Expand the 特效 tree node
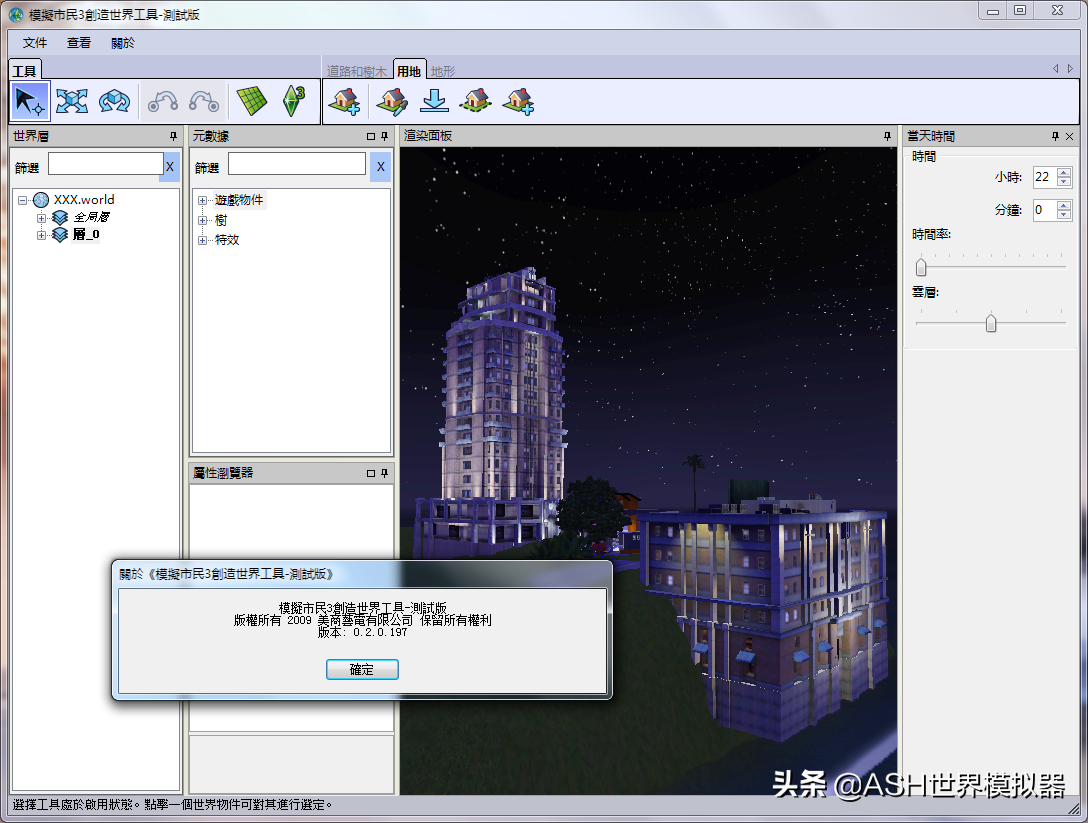Image resolution: width=1088 pixels, height=823 pixels. tap(203, 240)
